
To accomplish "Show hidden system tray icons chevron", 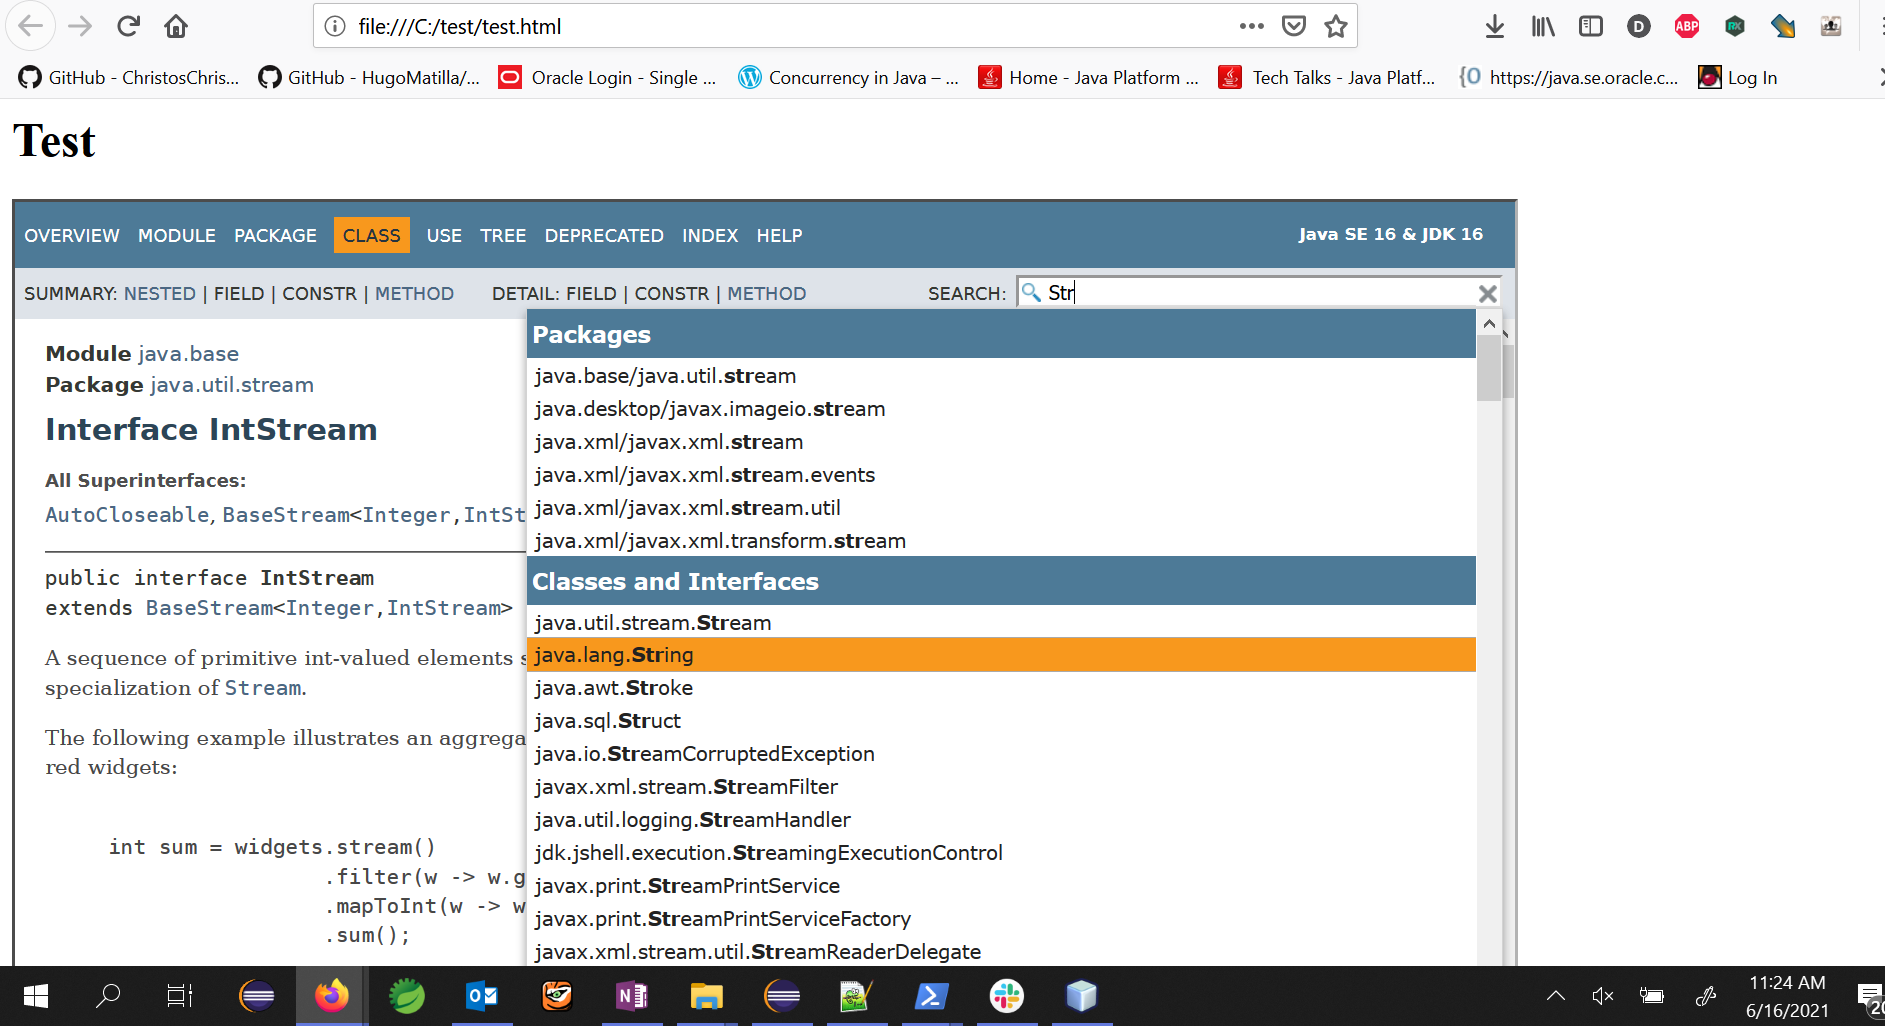I will [1555, 995].
